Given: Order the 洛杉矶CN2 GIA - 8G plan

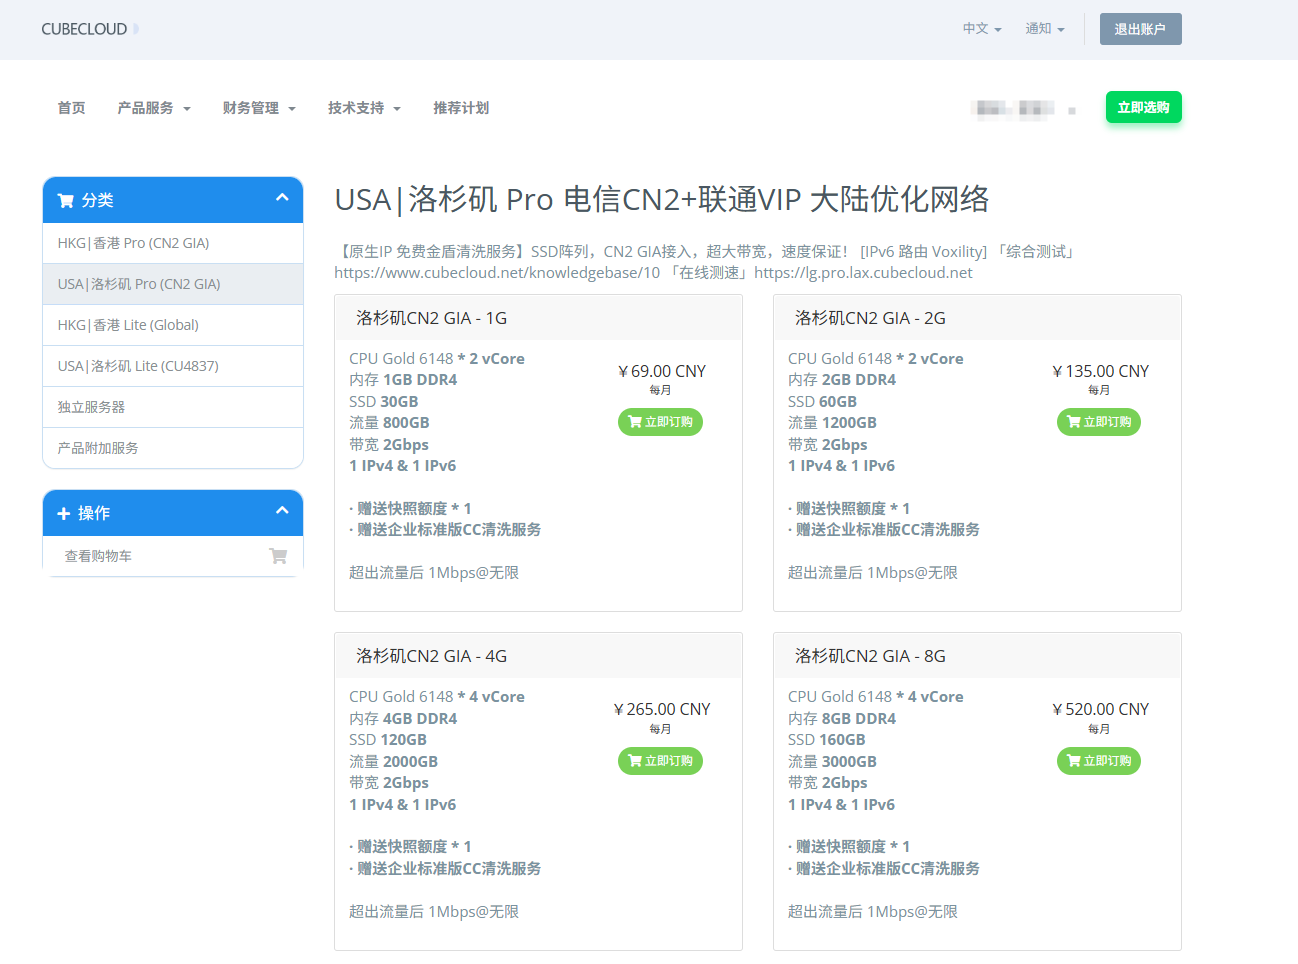Looking at the screenshot, I should [1099, 761].
